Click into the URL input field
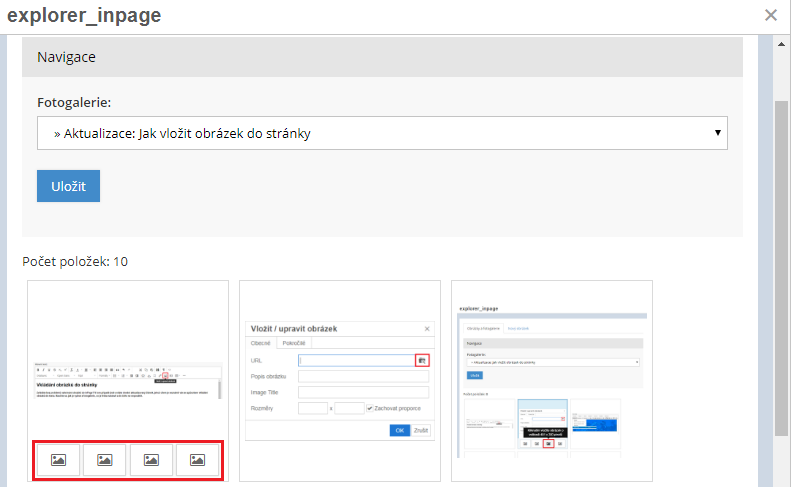Viewport: 791px width, 487px height. point(355,360)
